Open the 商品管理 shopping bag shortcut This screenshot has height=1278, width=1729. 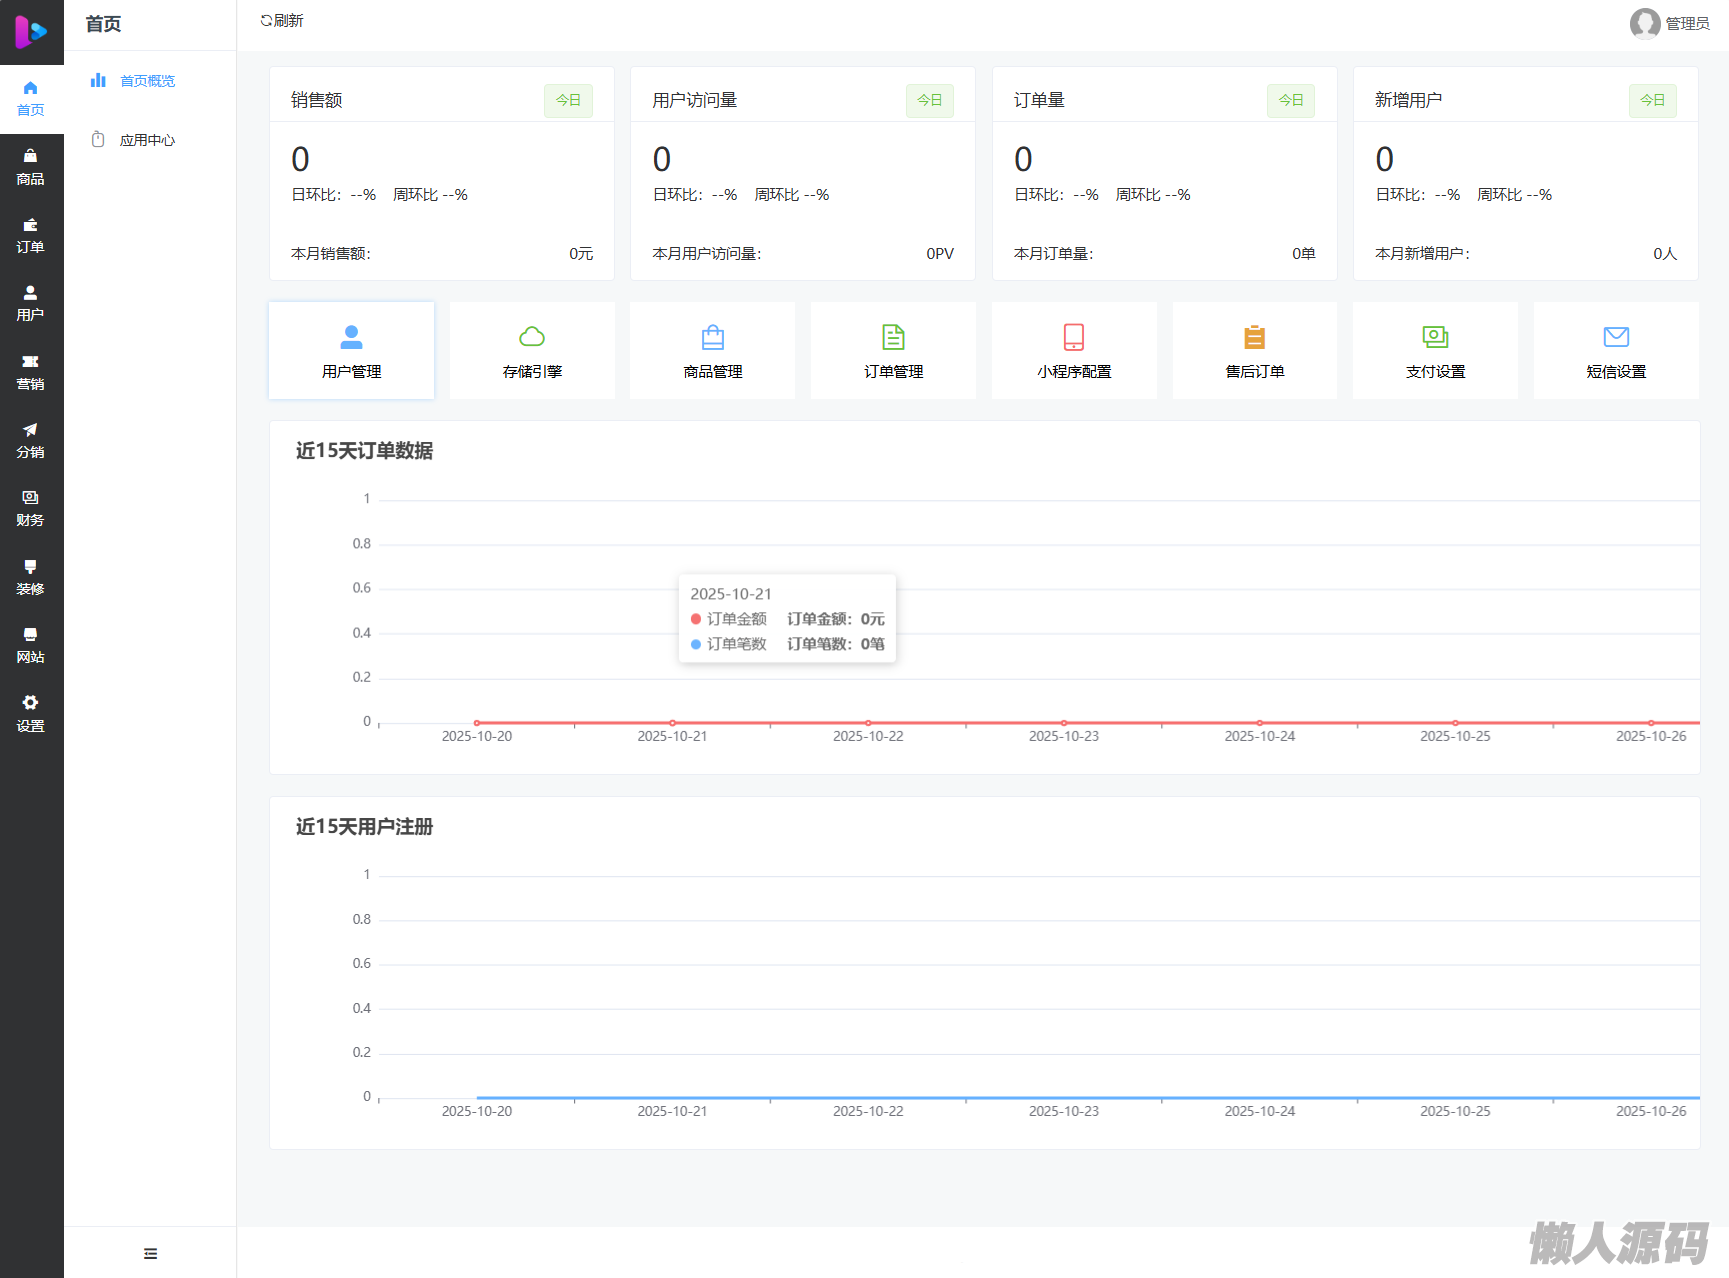coord(712,350)
